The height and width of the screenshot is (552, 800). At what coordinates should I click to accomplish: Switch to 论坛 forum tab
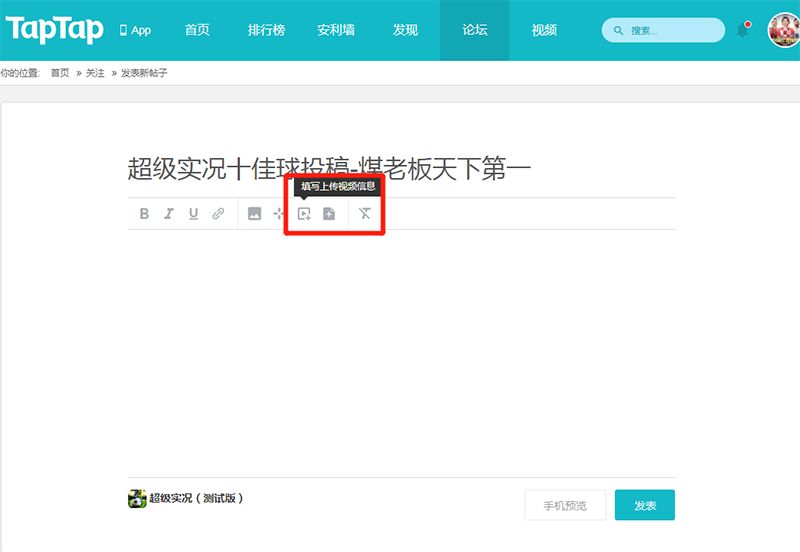[474, 30]
